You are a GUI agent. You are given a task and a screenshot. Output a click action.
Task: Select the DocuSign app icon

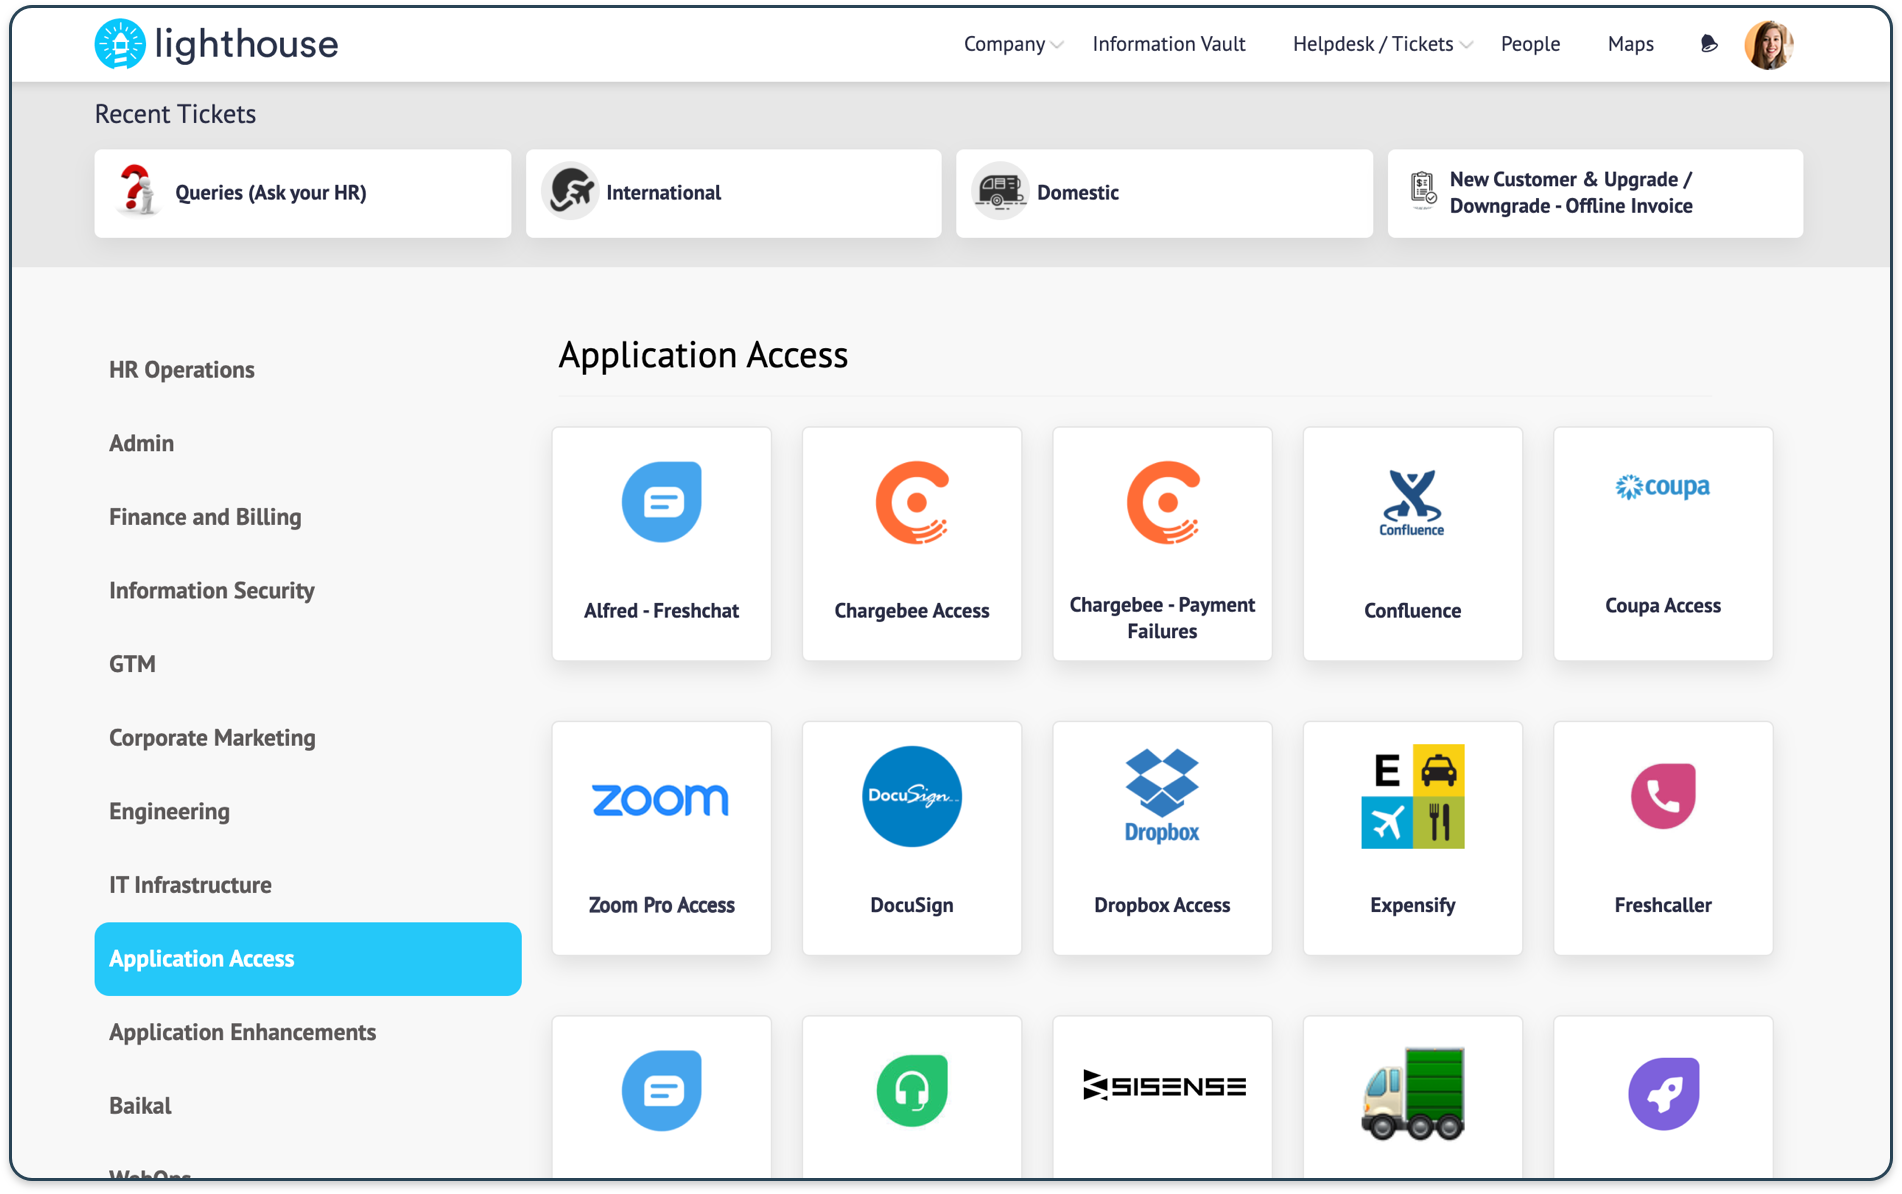click(911, 797)
